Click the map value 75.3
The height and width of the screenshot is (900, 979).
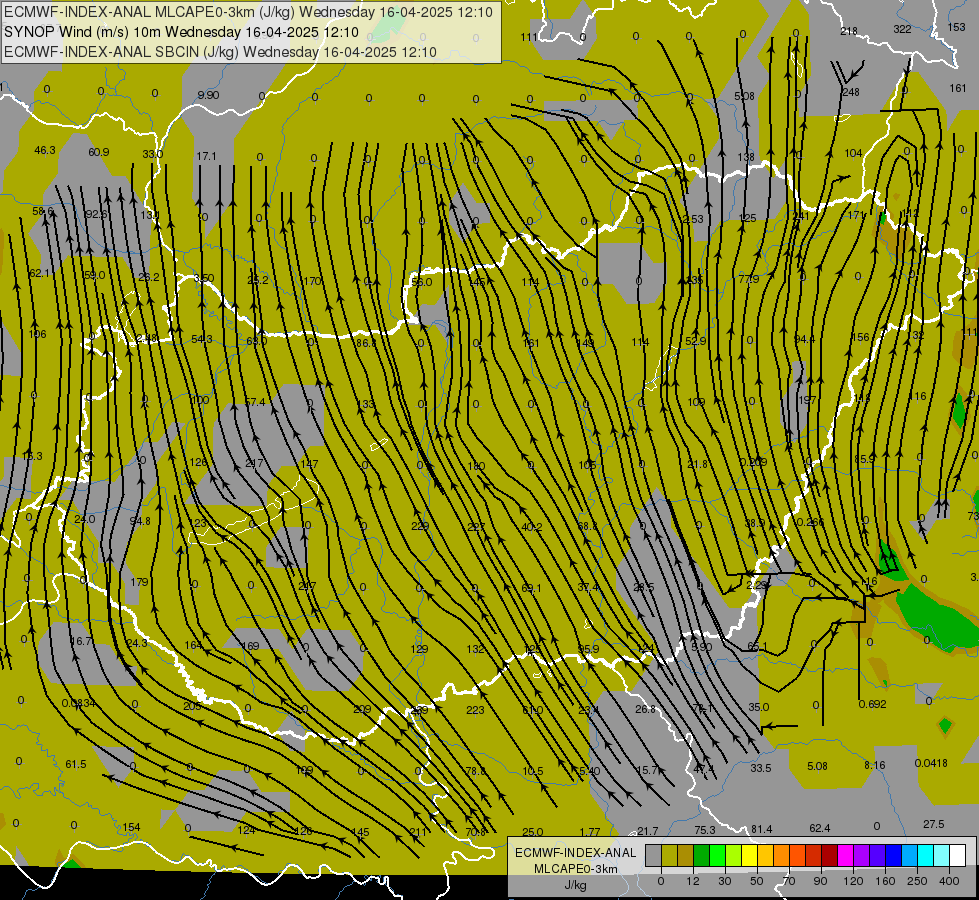(x=705, y=830)
